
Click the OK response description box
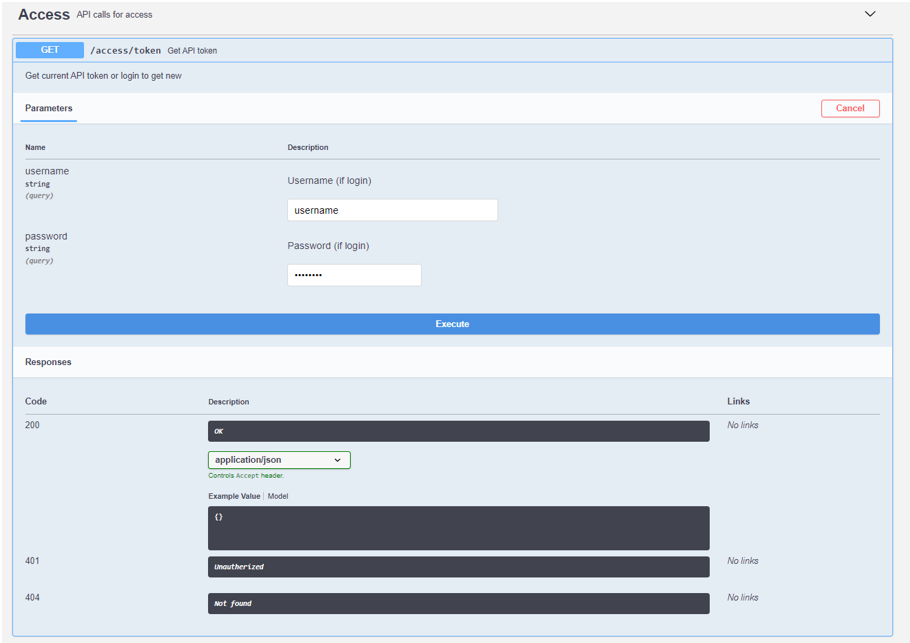click(x=458, y=431)
